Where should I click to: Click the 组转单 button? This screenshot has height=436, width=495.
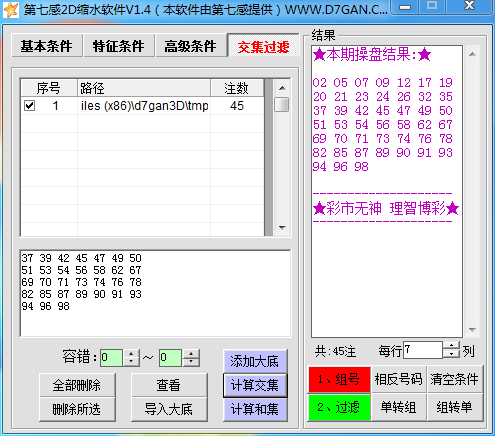(x=455, y=407)
